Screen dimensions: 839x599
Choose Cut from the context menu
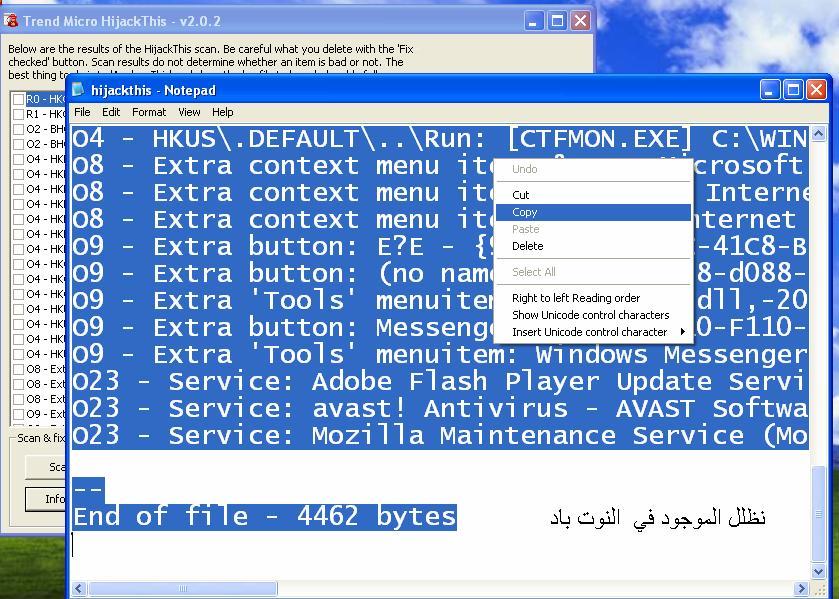(x=593, y=195)
